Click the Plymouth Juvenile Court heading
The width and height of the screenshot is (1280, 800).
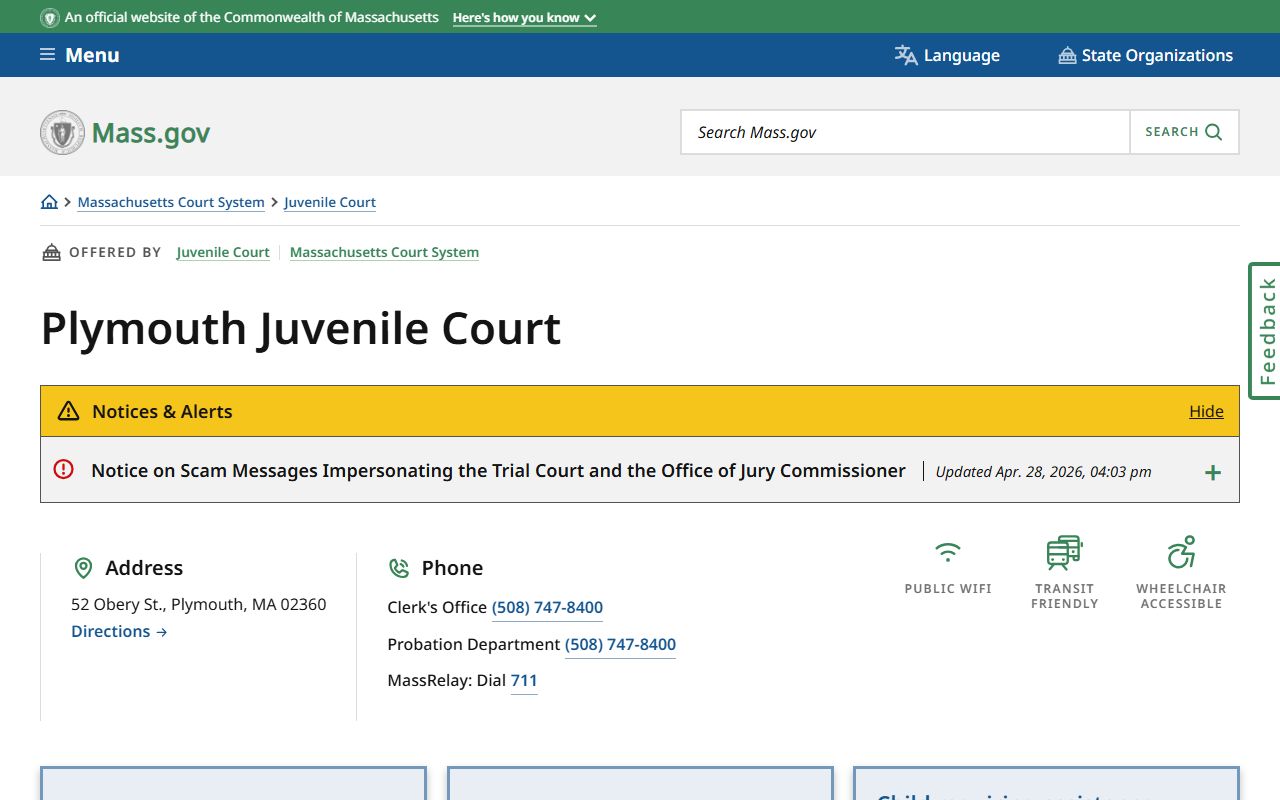point(301,328)
